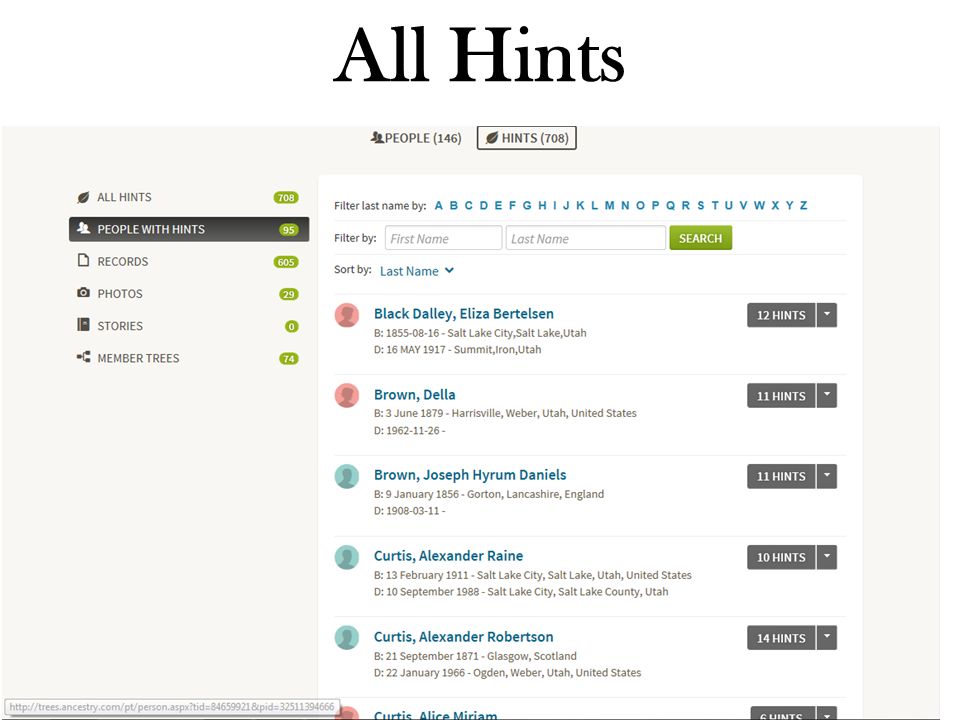Click Alexander Raine Curtis's avatar
This screenshot has width=960, height=720.
click(x=347, y=557)
